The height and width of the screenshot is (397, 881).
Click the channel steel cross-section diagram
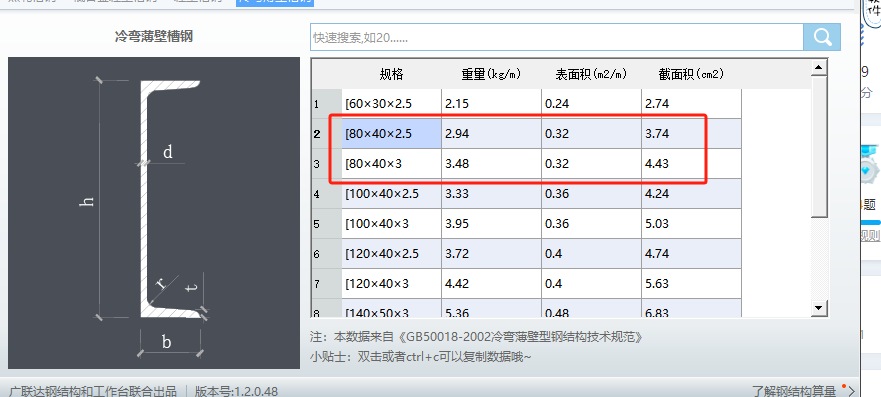(154, 213)
